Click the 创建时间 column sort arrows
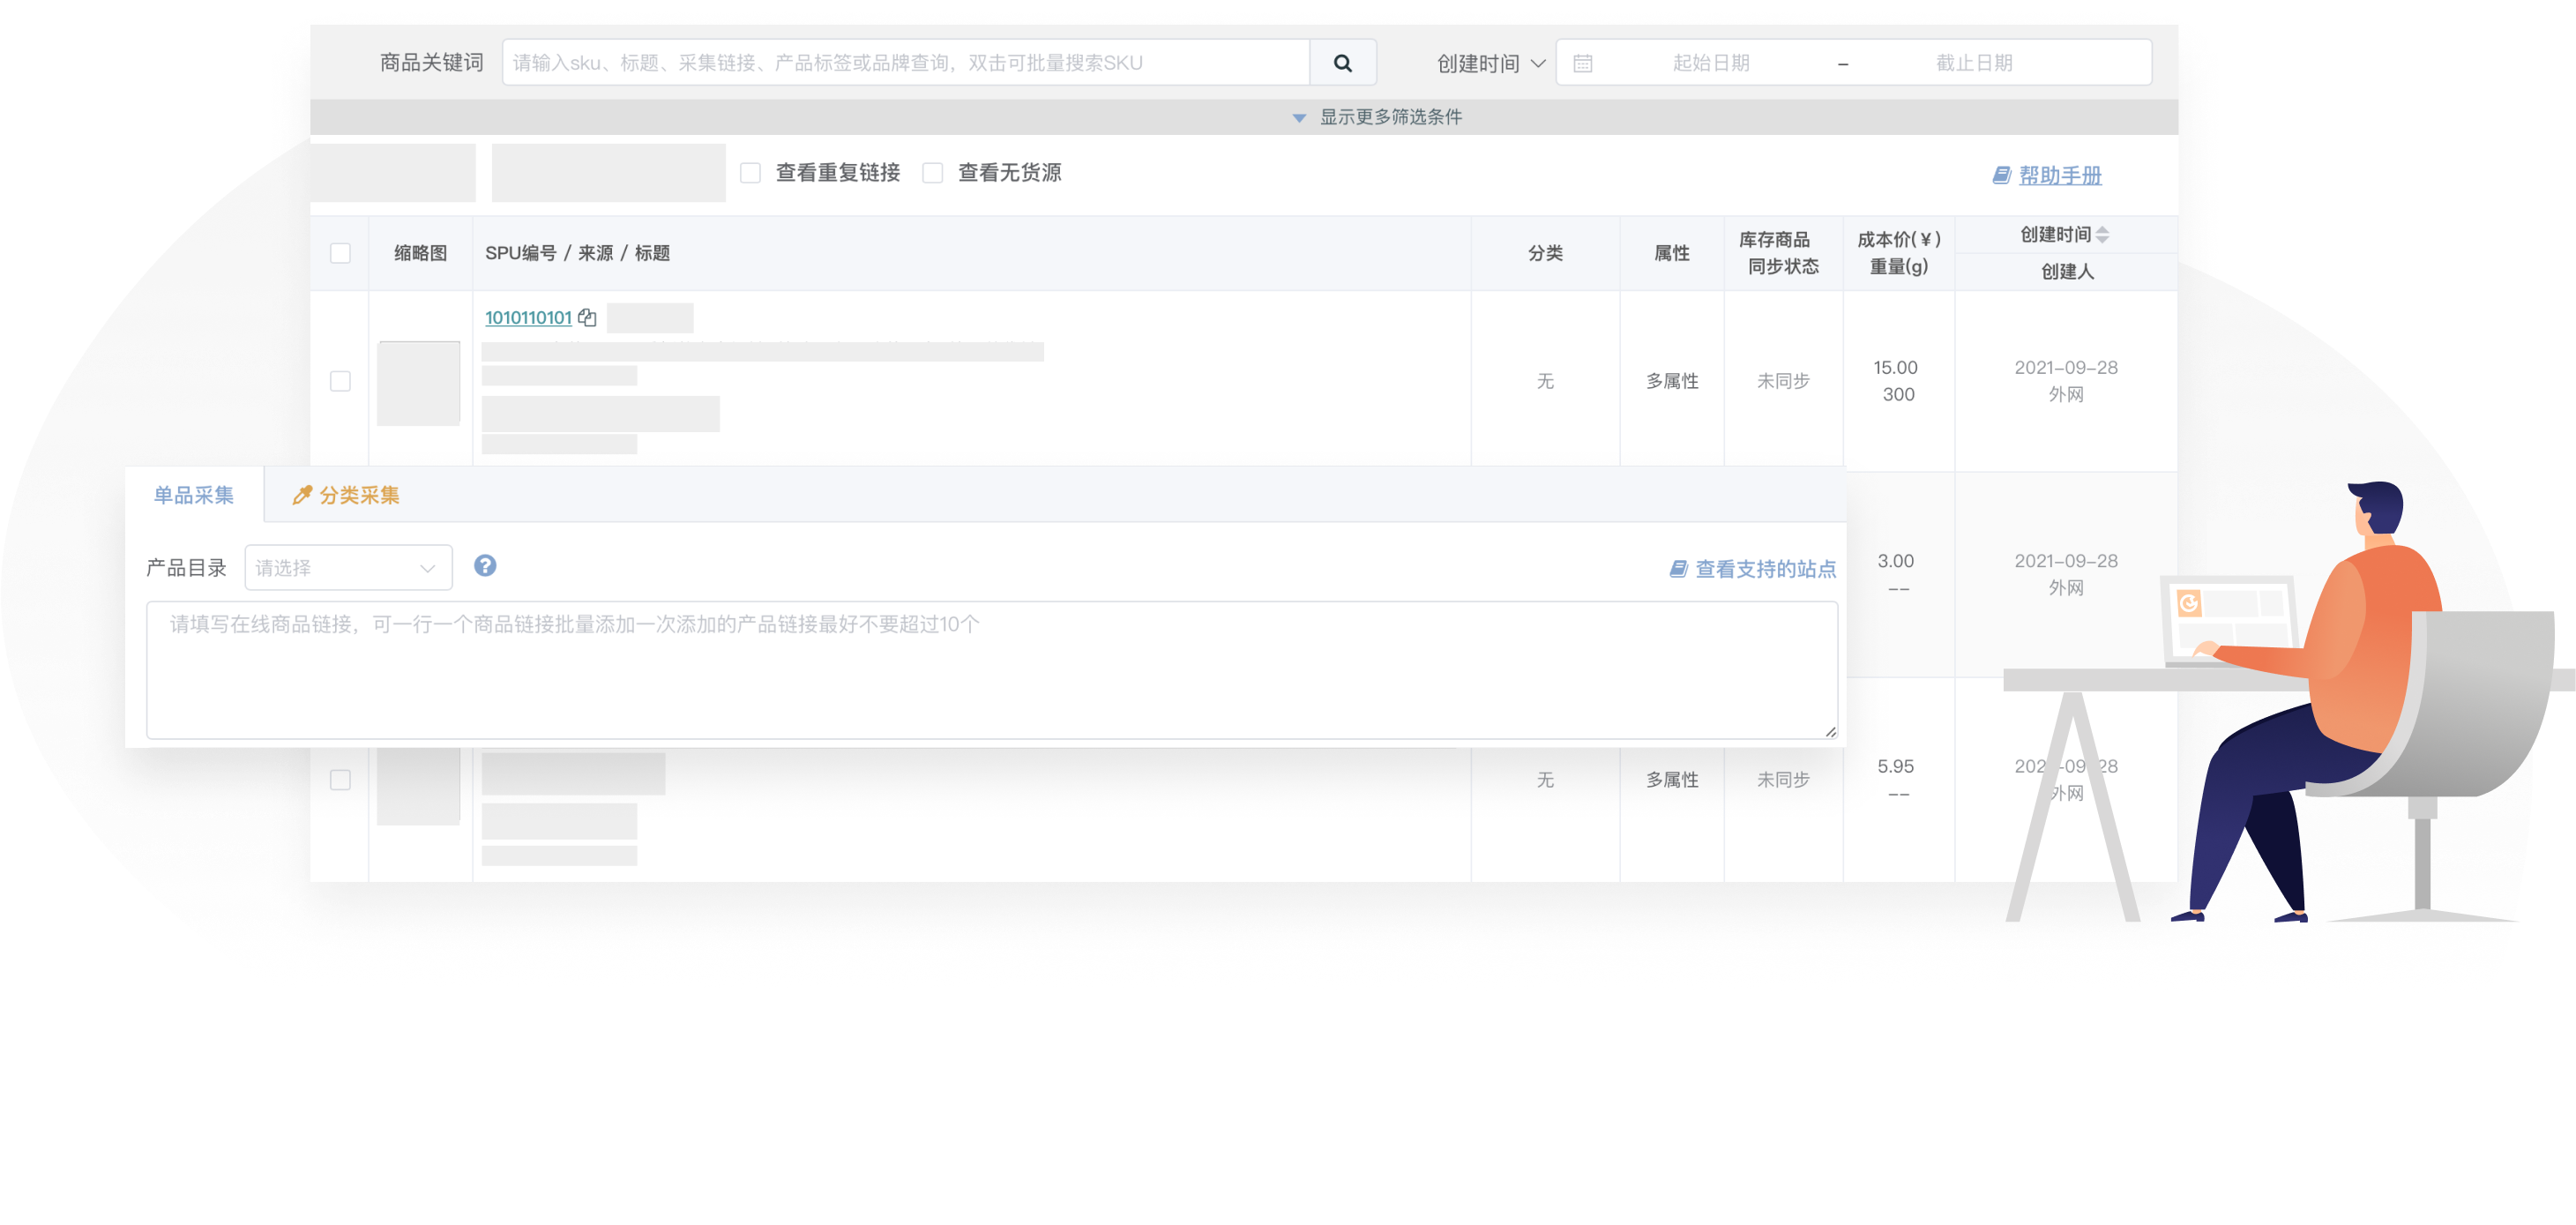The width and height of the screenshot is (2576, 1225). click(2102, 234)
